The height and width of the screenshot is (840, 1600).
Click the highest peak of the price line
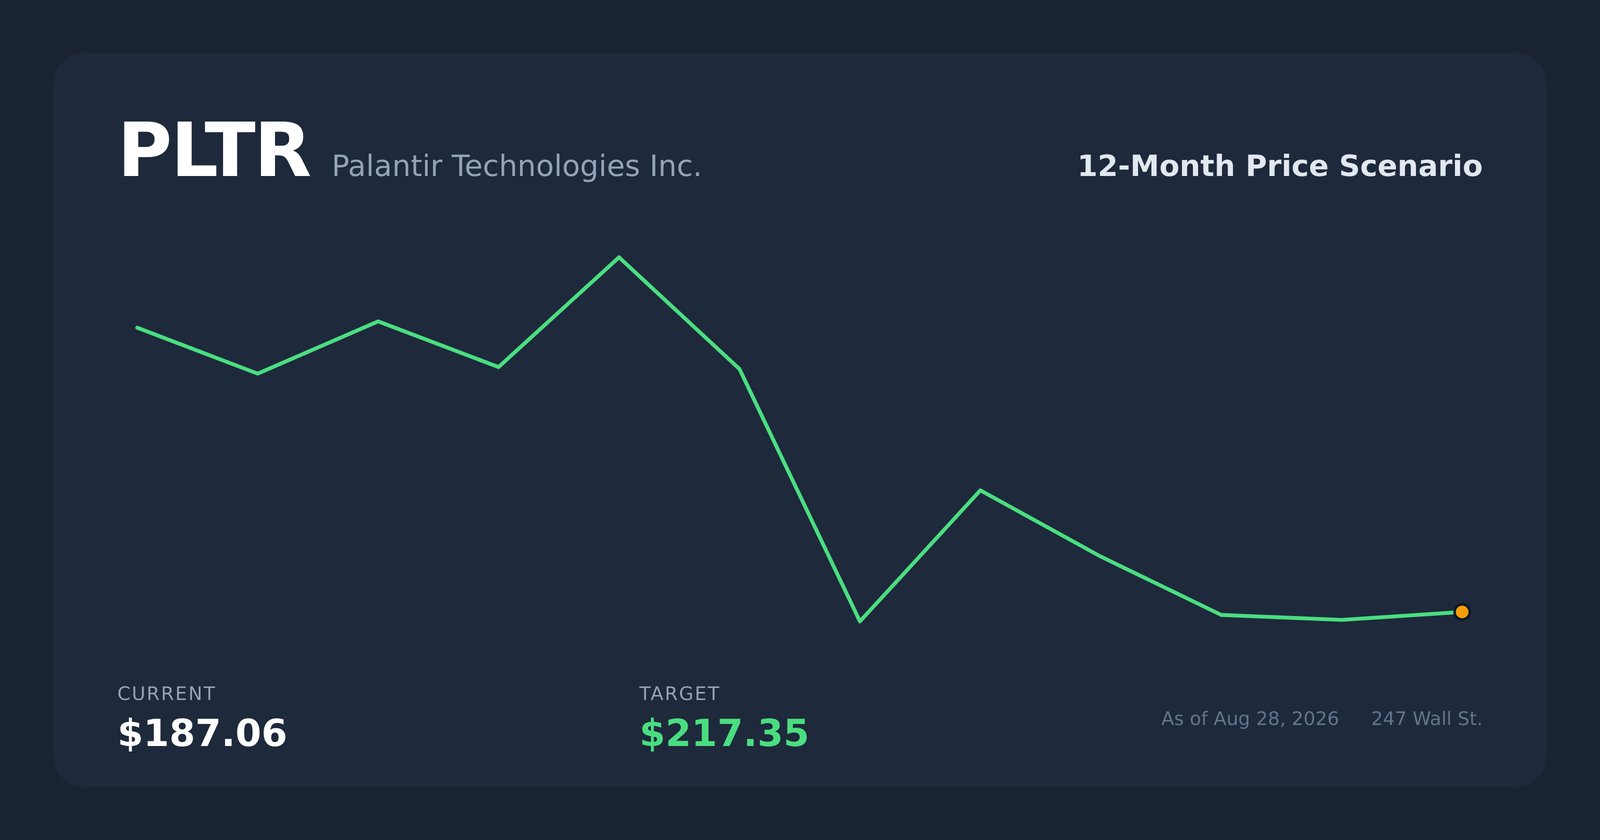(x=619, y=258)
